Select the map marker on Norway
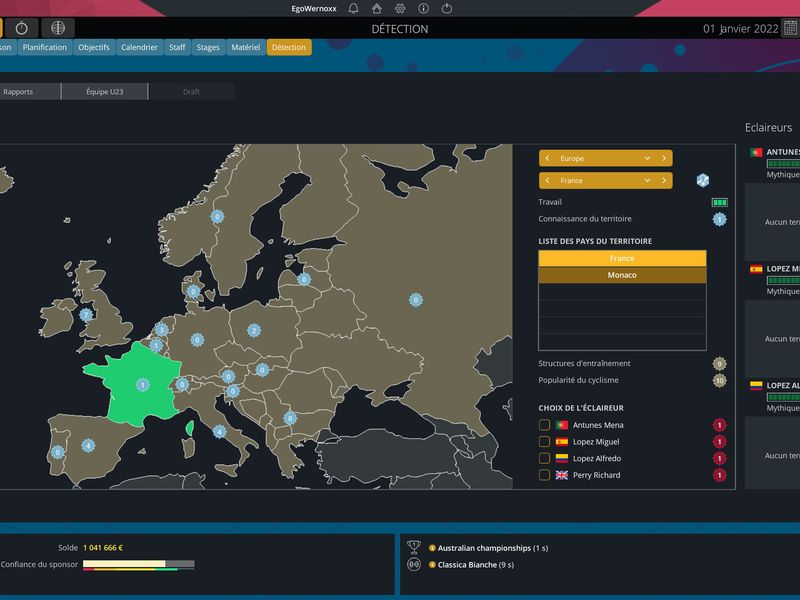 click(x=217, y=216)
